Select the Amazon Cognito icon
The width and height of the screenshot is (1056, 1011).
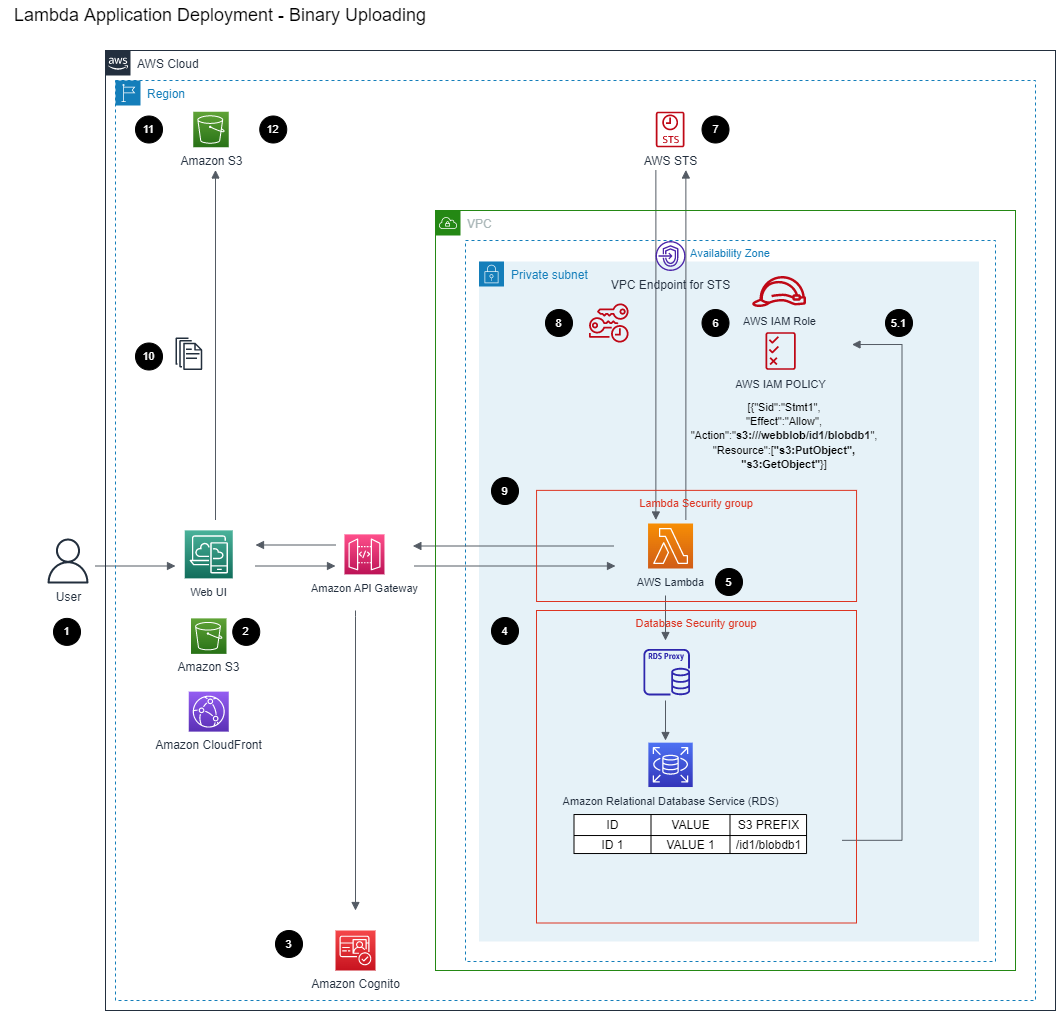[x=356, y=950]
